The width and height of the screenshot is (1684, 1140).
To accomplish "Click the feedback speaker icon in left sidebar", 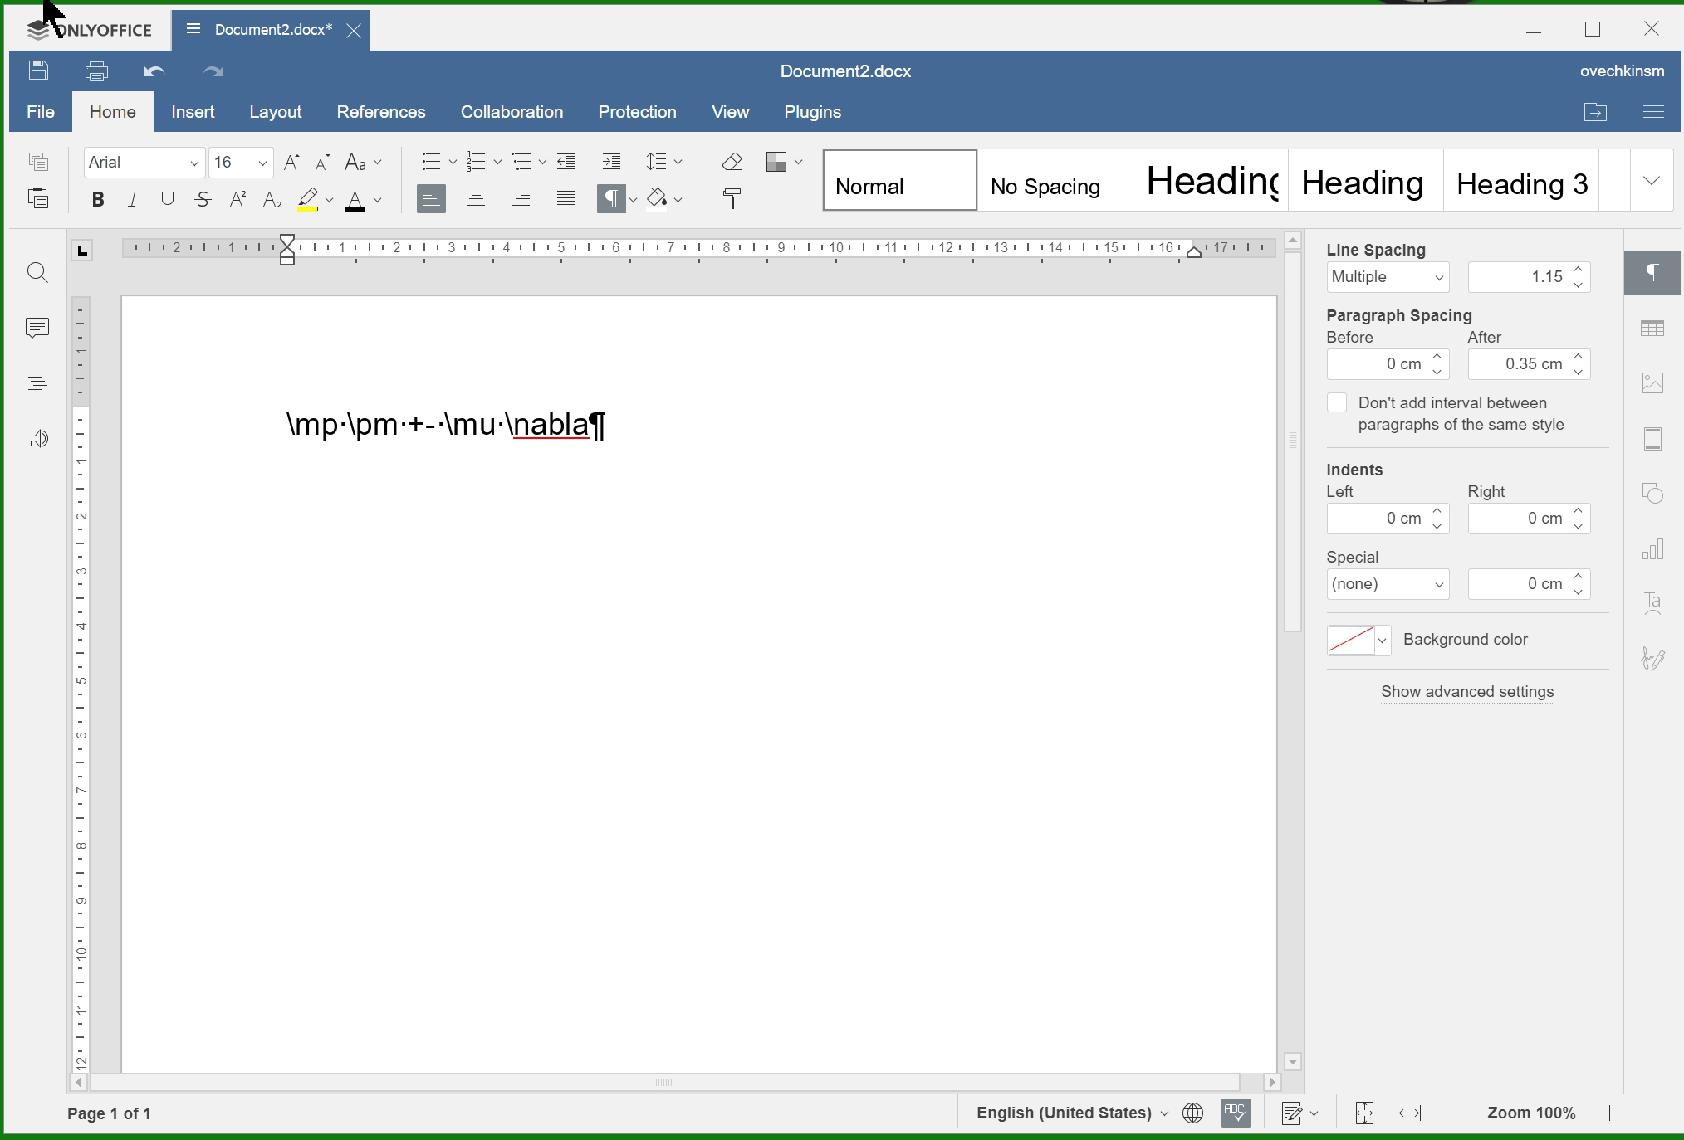I will point(38,438).
